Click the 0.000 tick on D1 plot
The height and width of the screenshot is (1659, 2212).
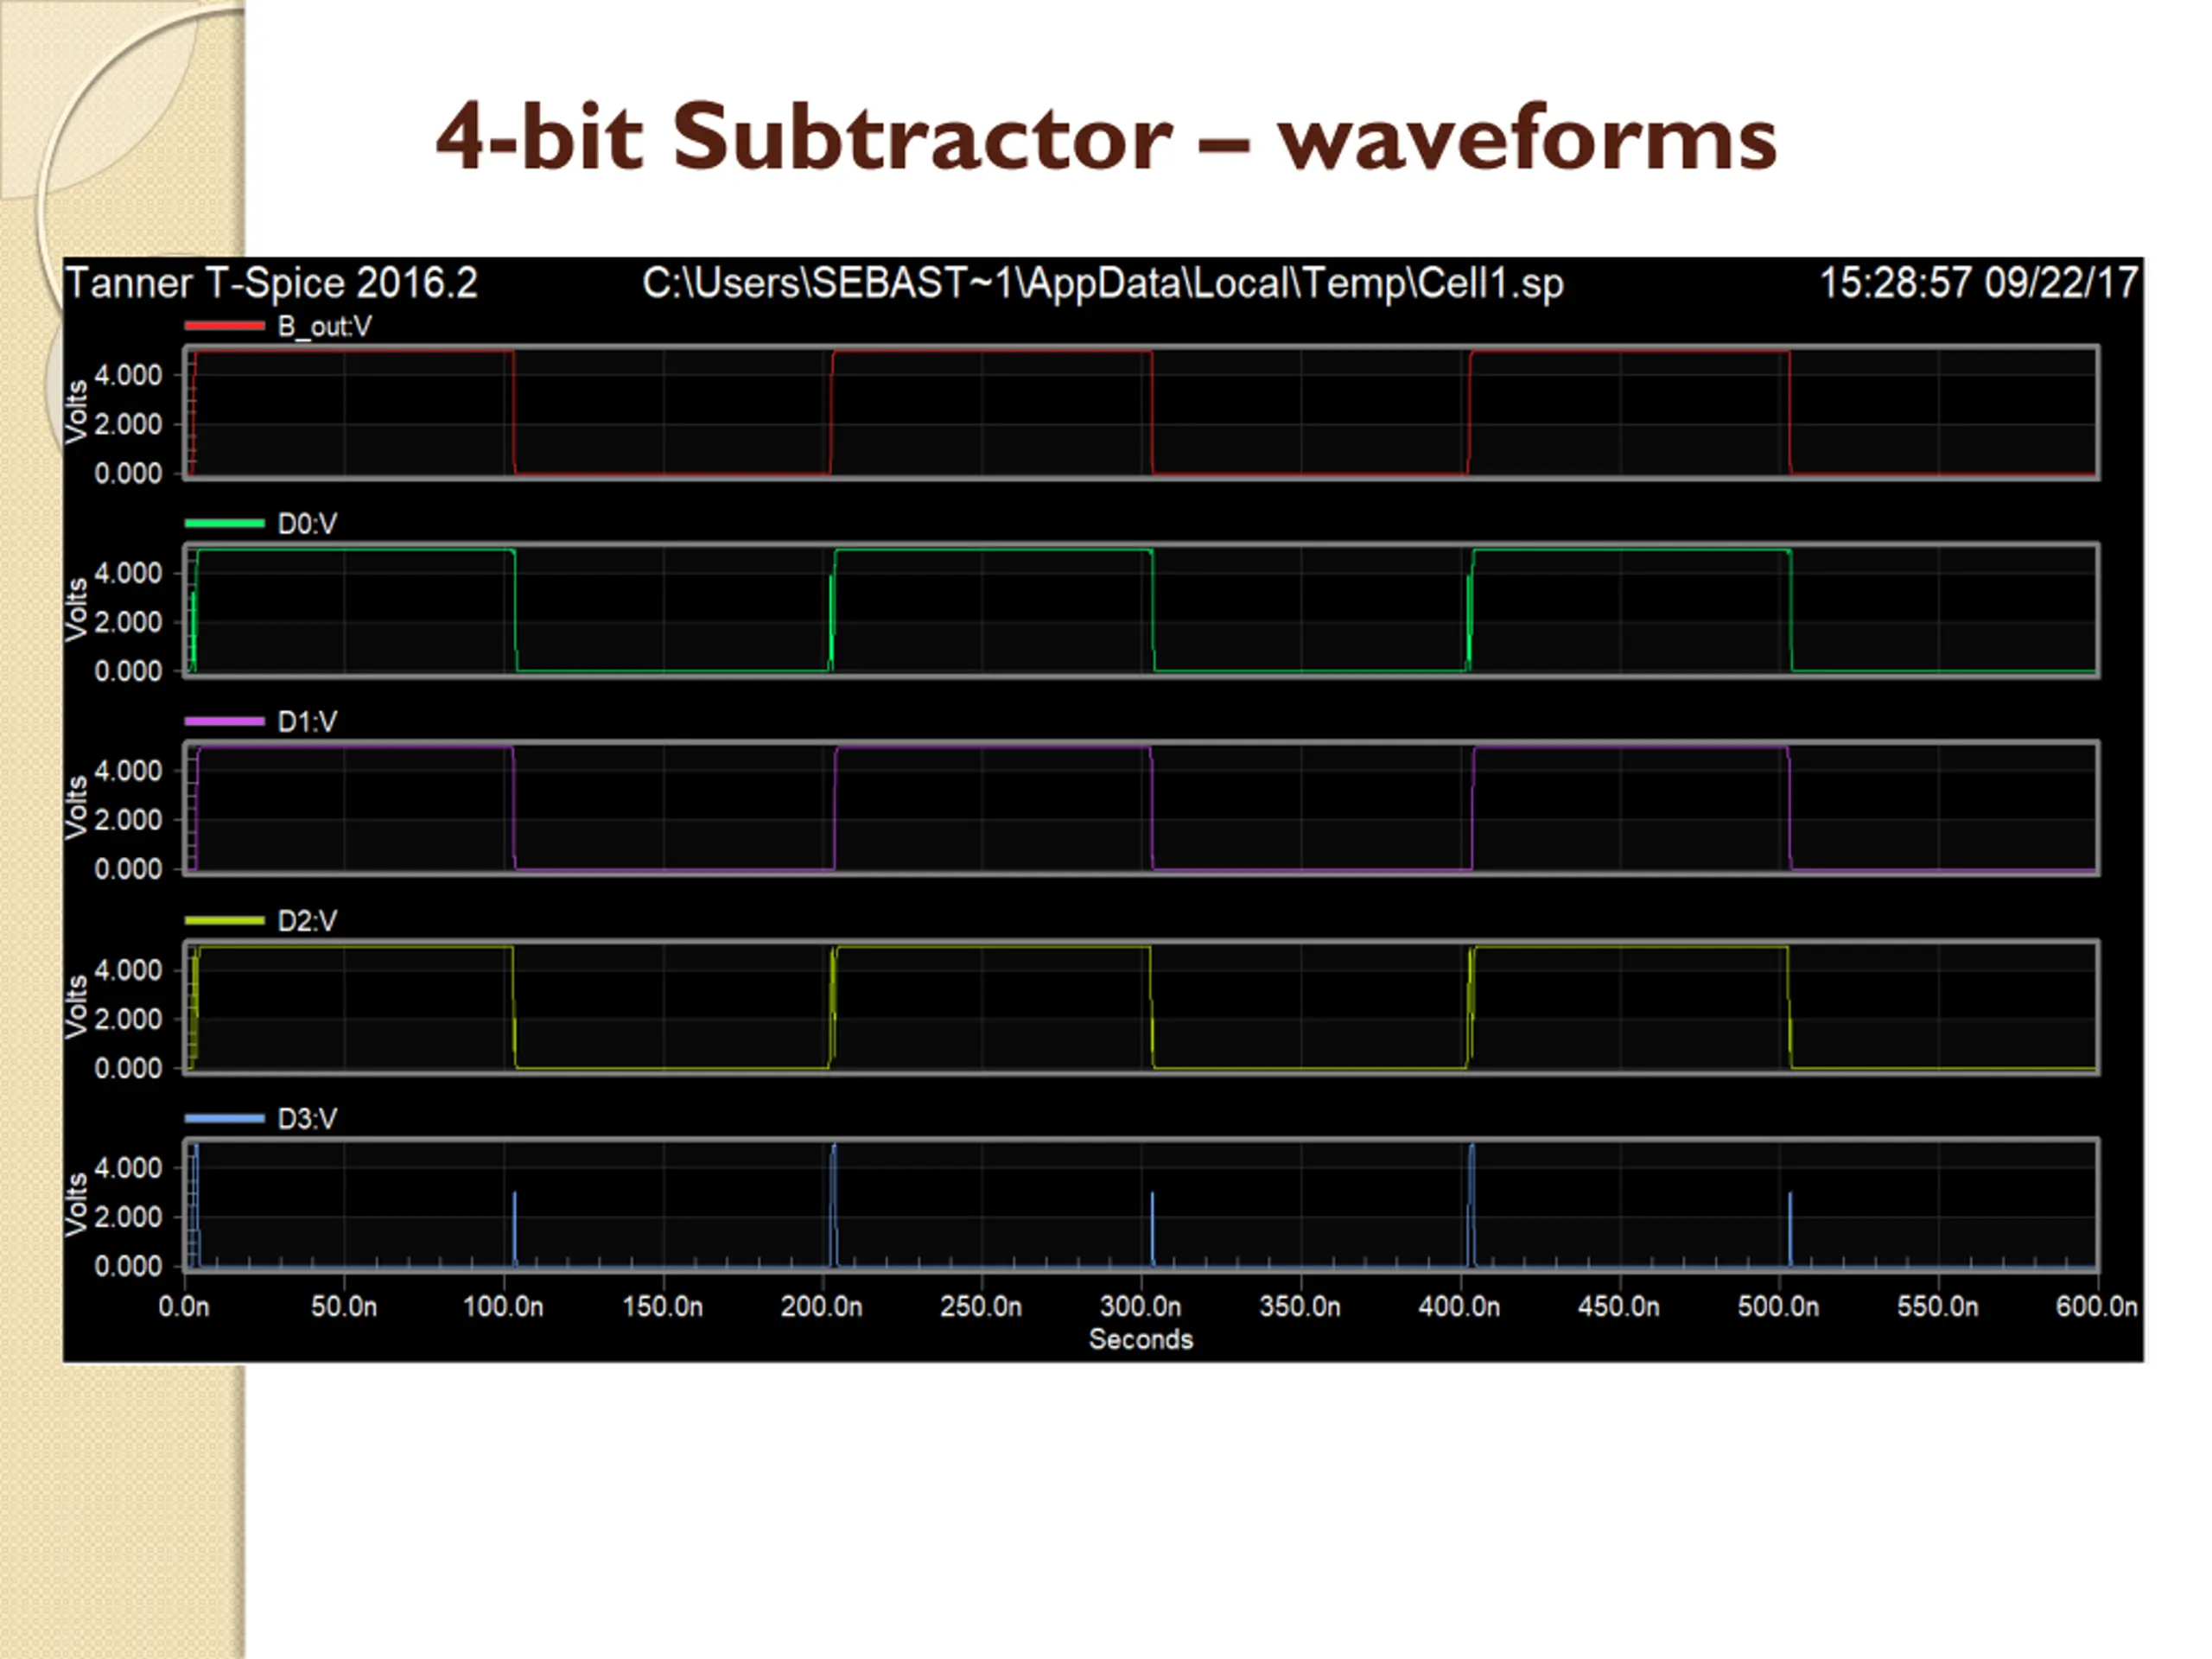point(128,870)
